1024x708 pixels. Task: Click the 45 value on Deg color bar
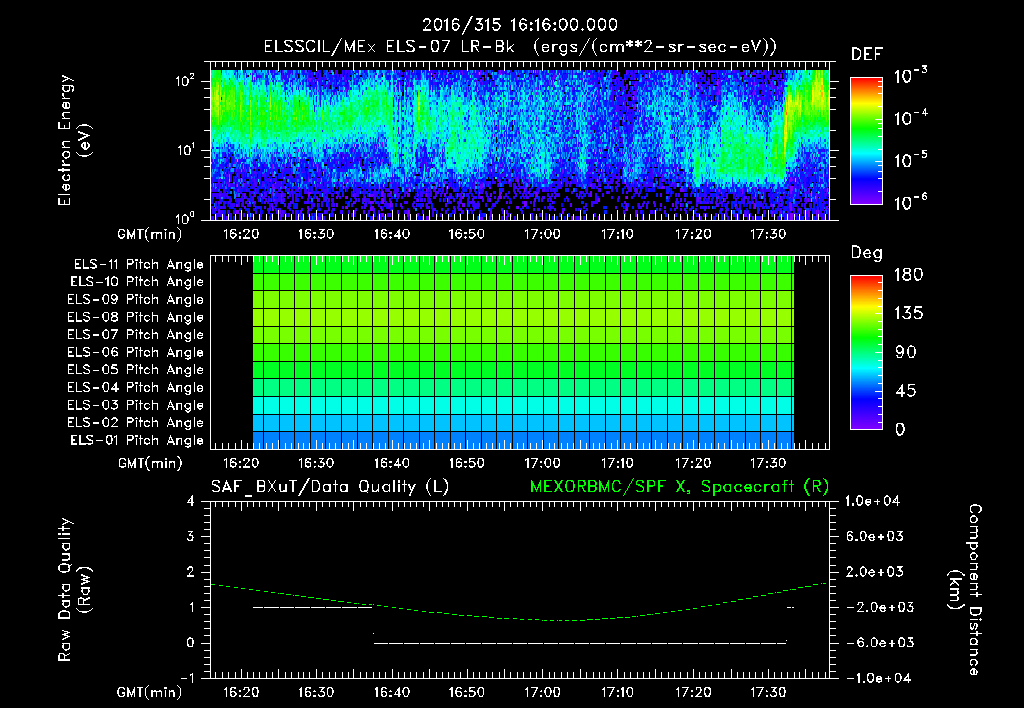(906, 391)
